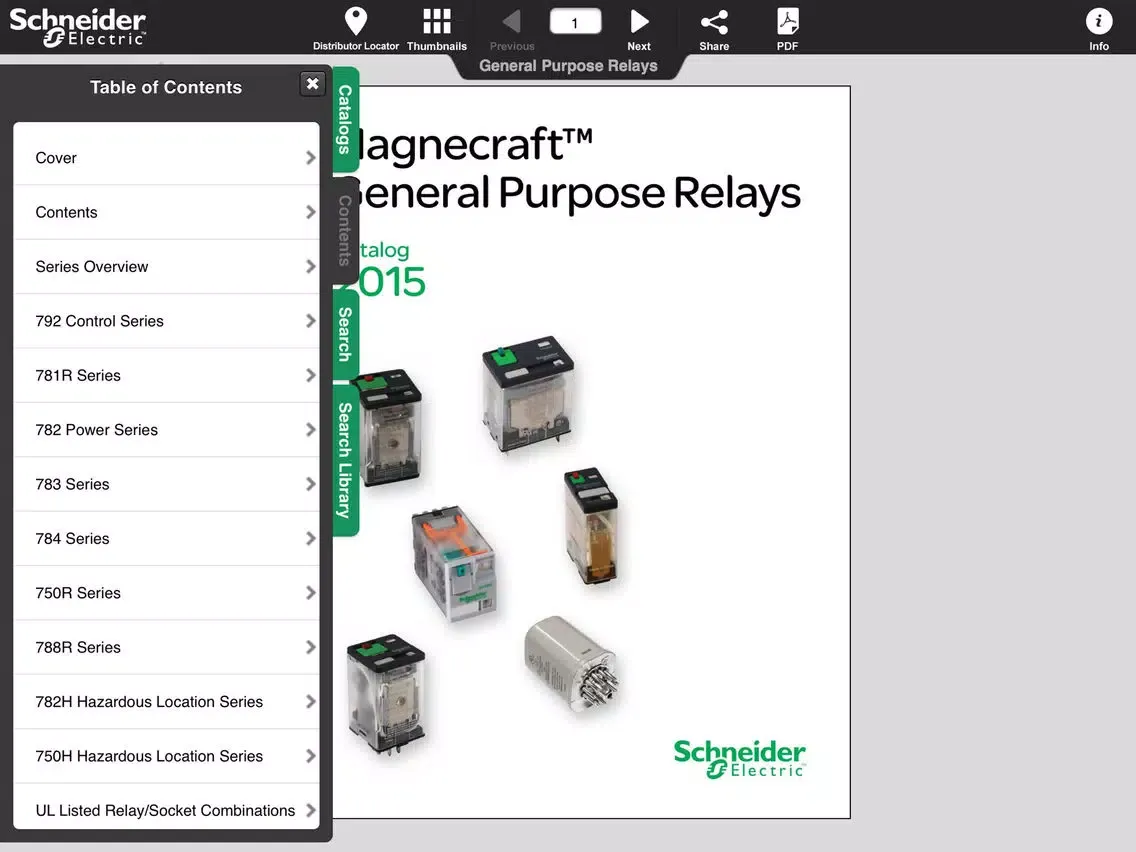This screenshot has width=1136, height=852.
Task: Click chevron on the Contents row
Action: coord(311,212)
